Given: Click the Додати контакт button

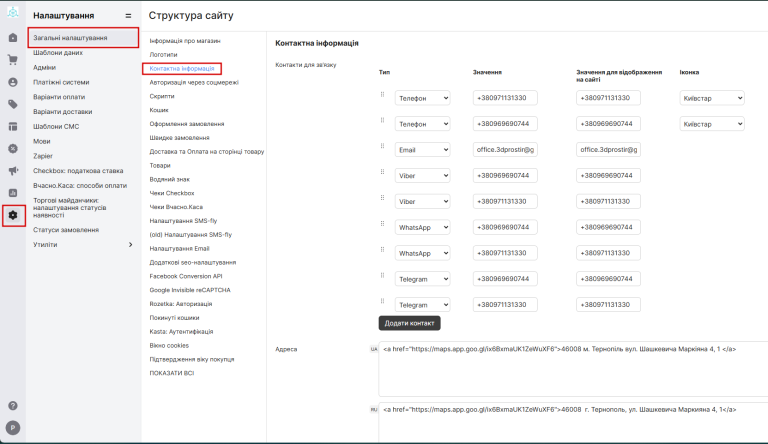Looking at the screenshot, I should click(409, 323).
